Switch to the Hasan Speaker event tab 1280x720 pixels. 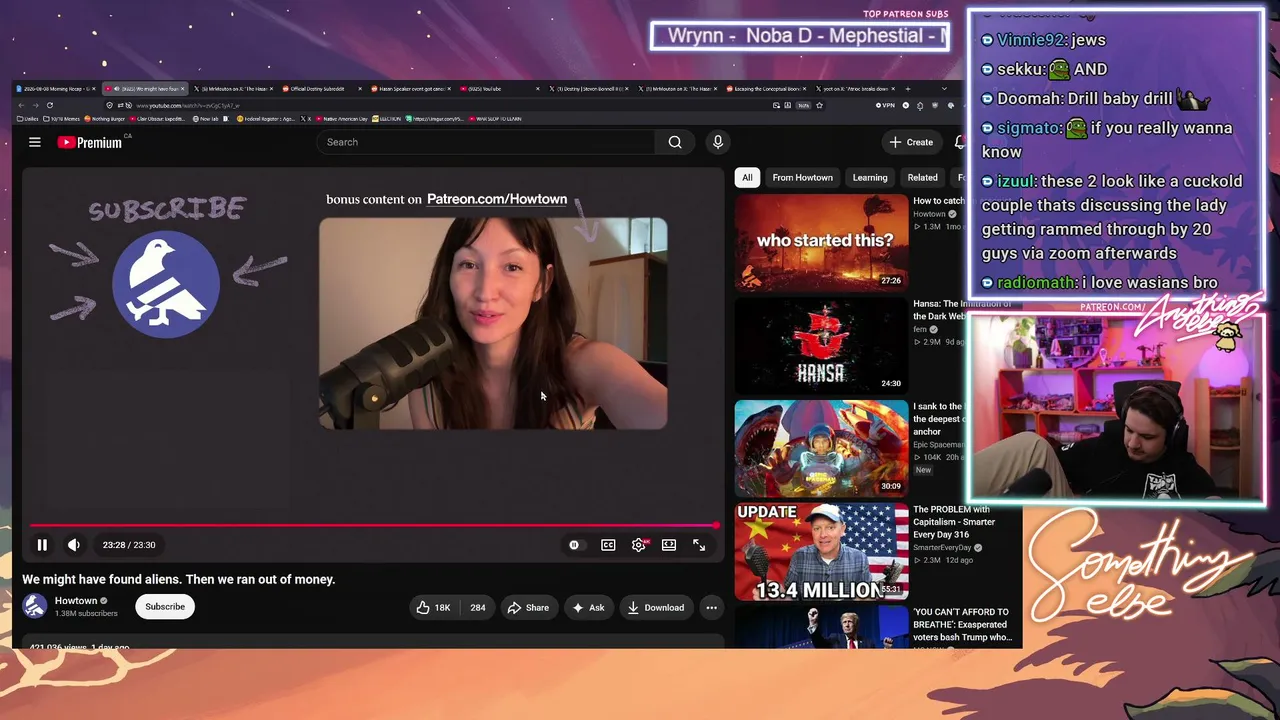point(410,89)
